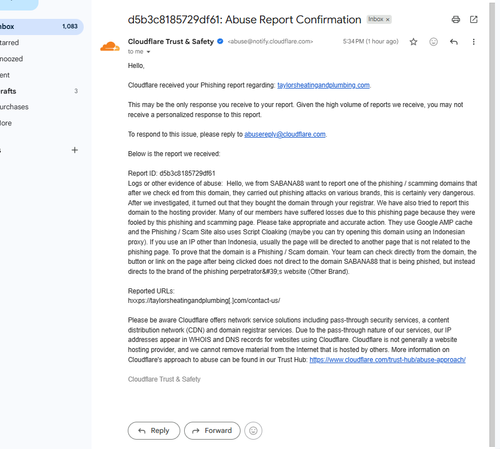Viewport: 500px width, 449px height.
Task: Click the Inbox unread count 1,083
Action: point(70,26)
